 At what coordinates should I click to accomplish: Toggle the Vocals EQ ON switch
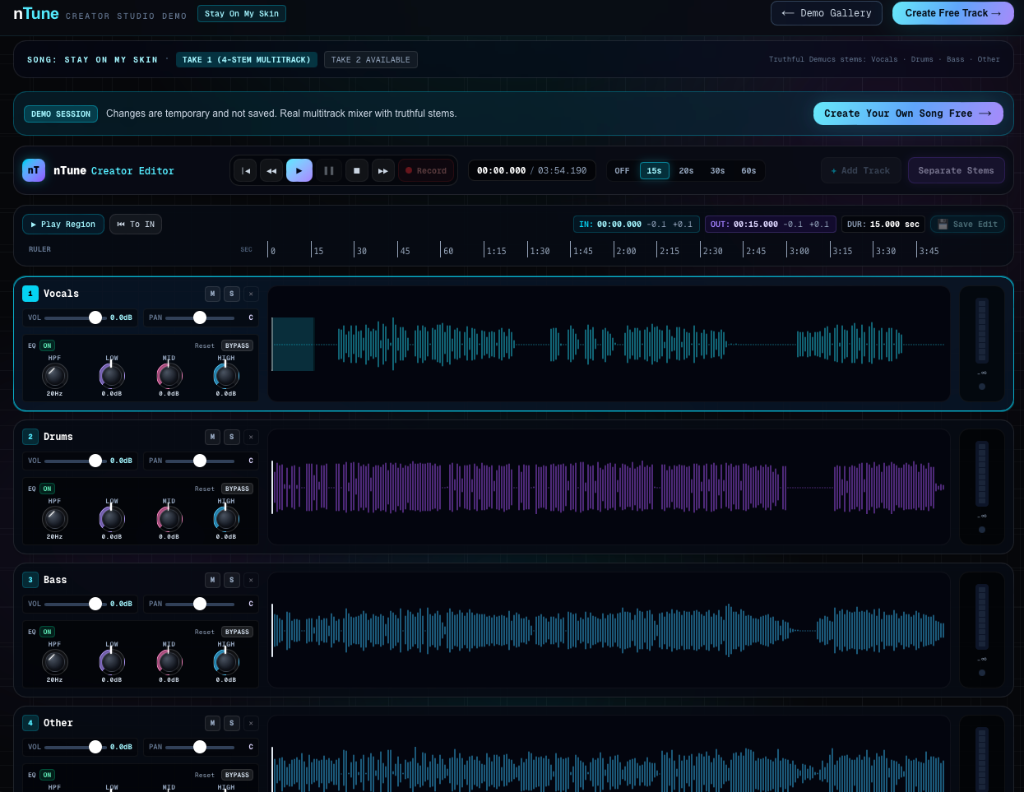click(47, 345)
